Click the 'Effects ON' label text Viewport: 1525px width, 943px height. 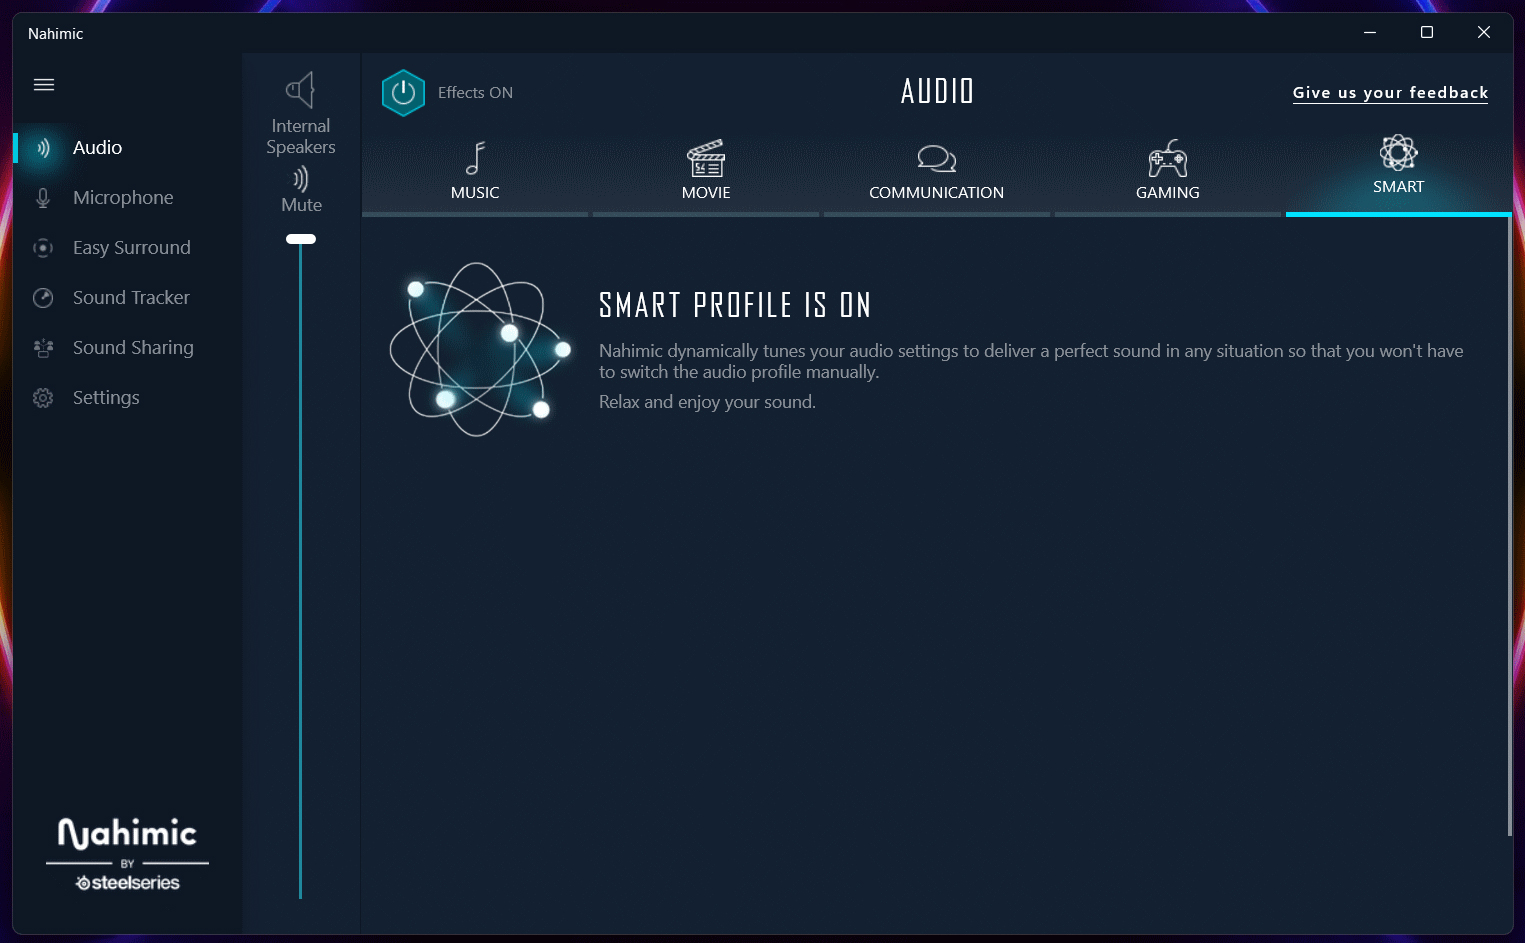(475, 93)
